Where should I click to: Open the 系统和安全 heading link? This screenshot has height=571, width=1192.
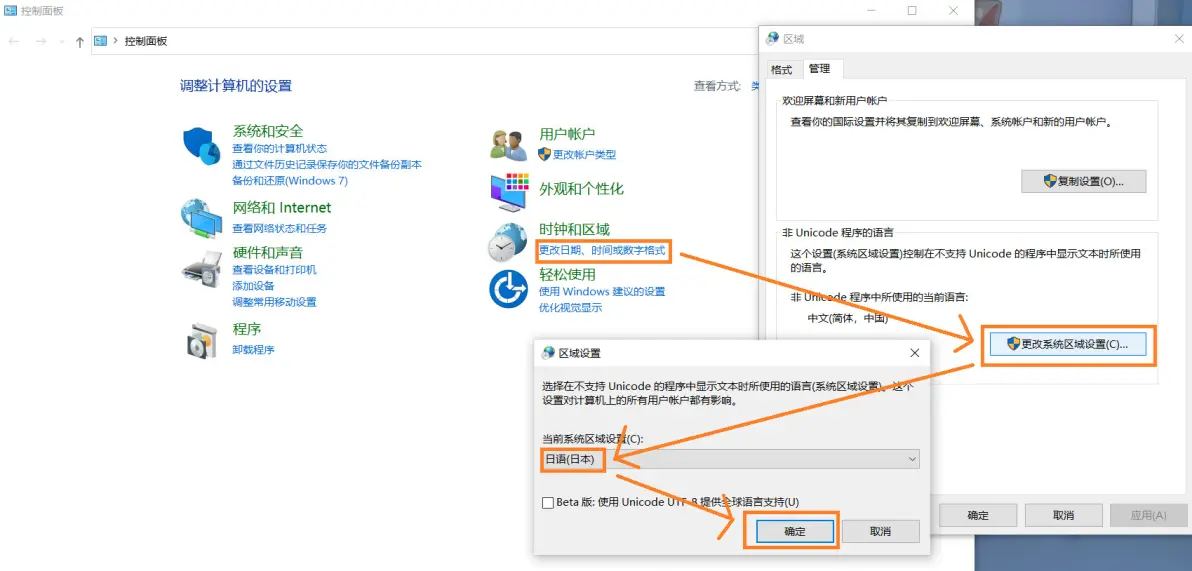[268, 132]
